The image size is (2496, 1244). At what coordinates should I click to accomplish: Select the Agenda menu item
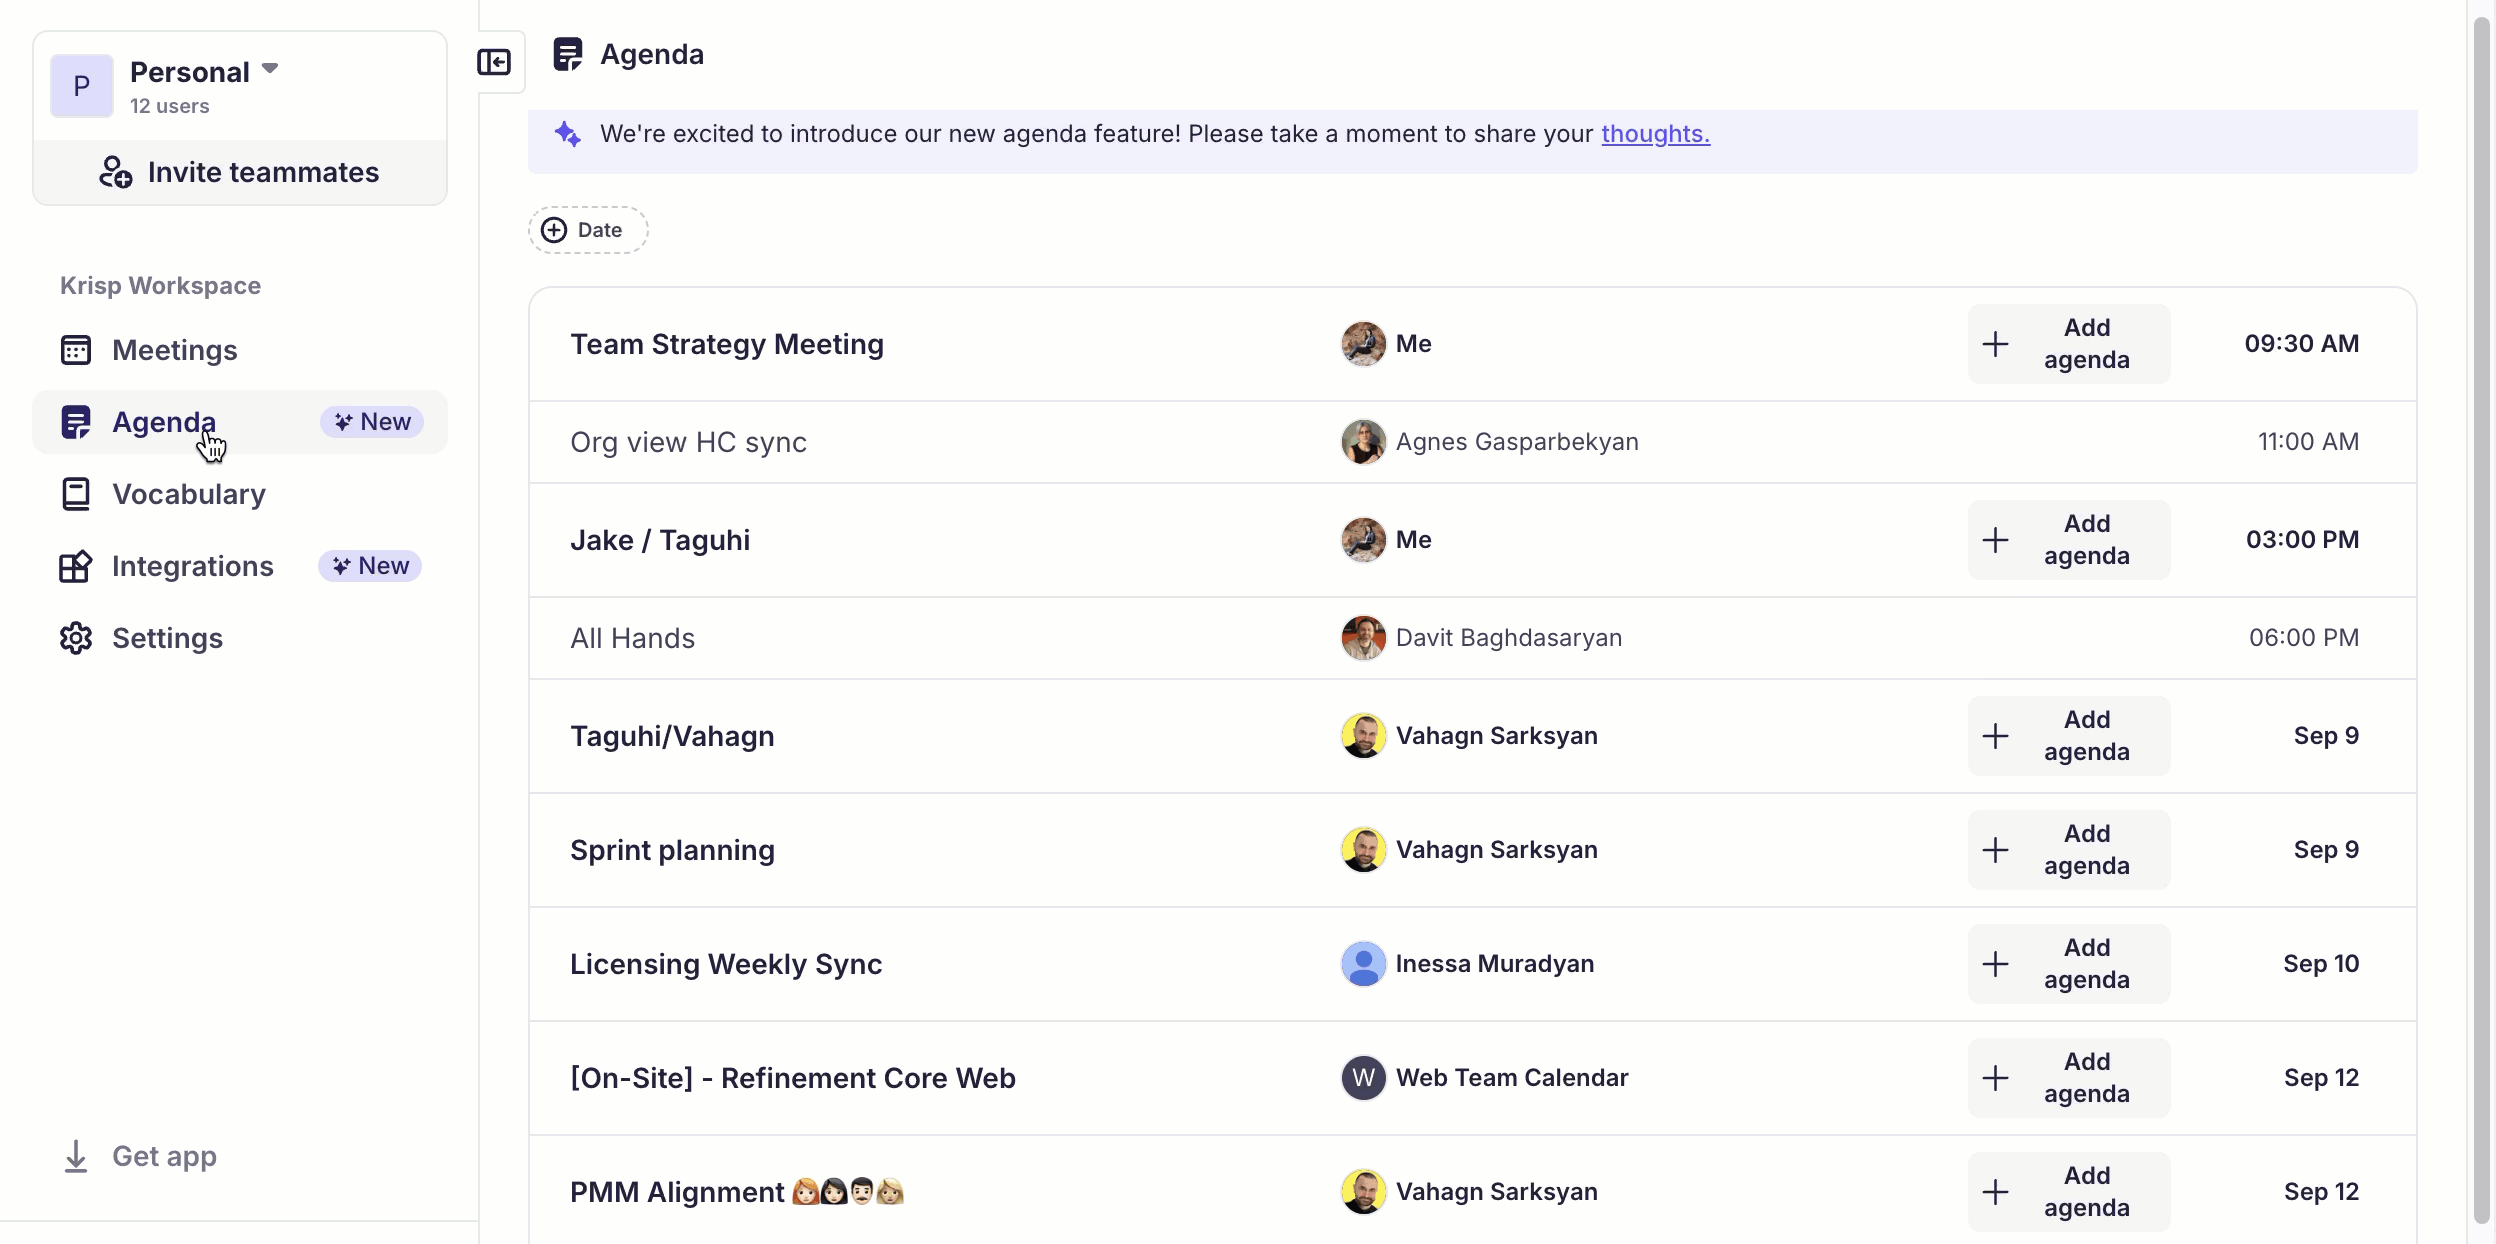coord(163,421)
